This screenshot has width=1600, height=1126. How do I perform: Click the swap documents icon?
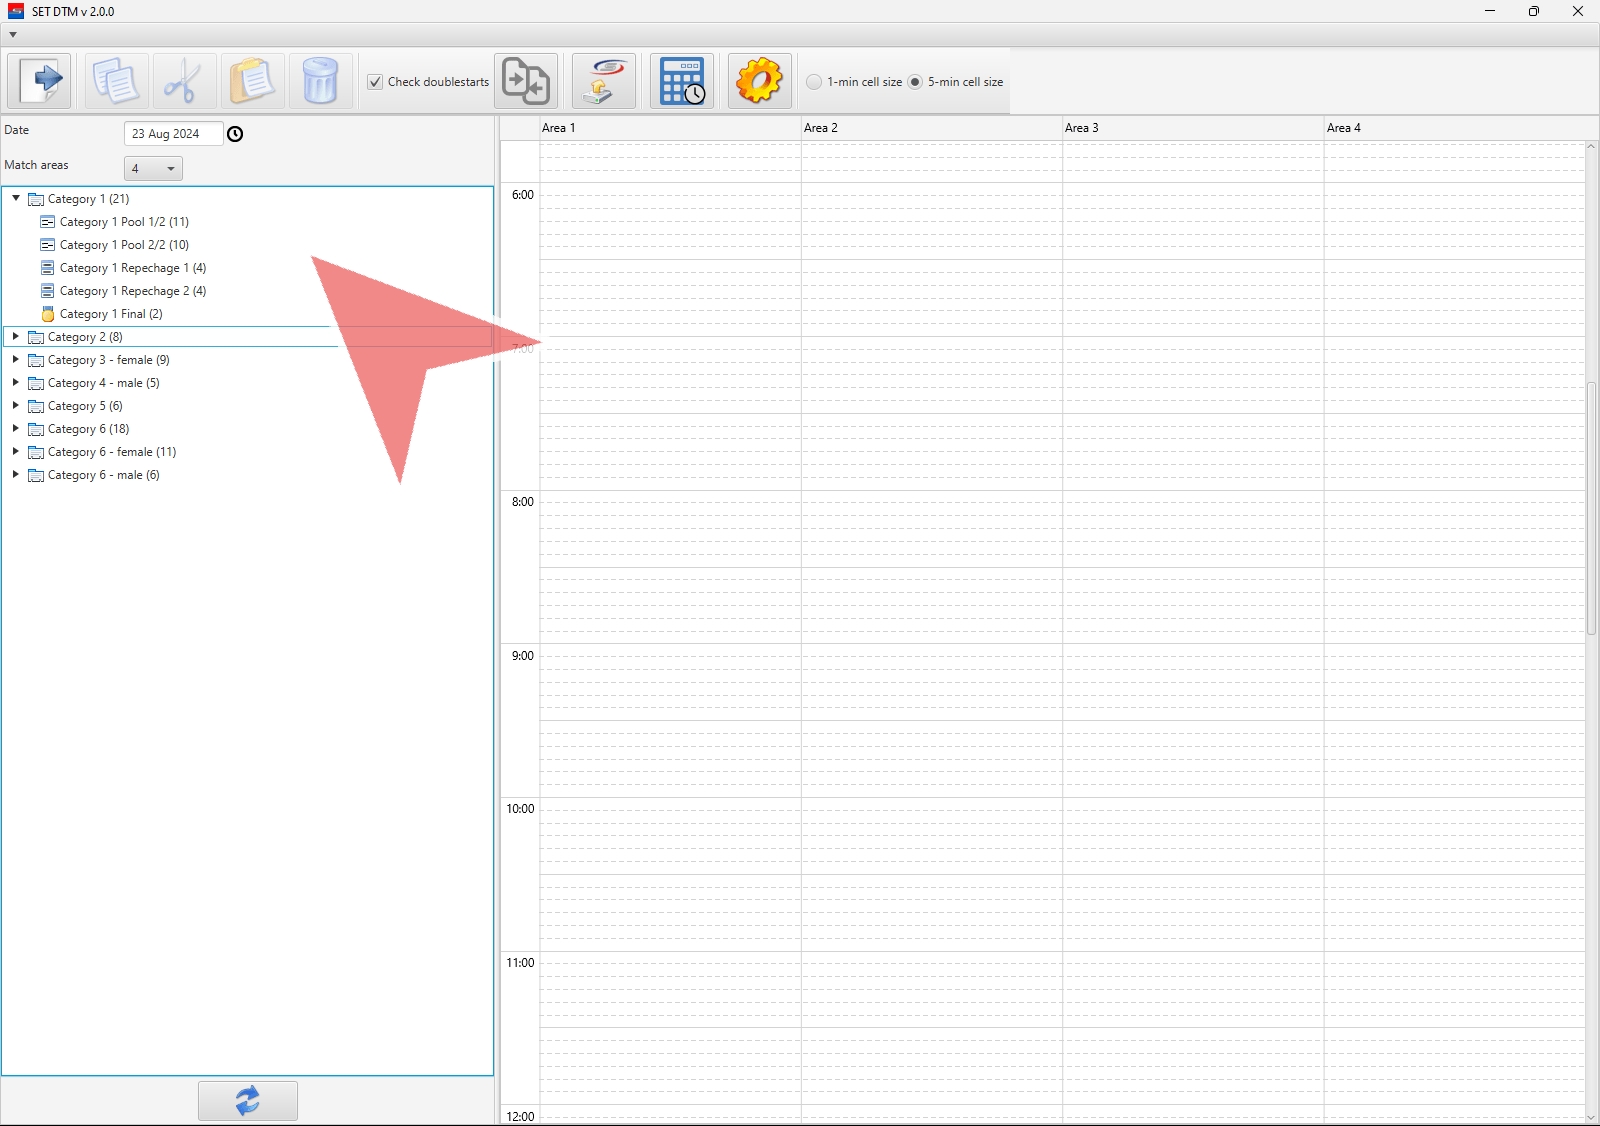(x=526, y=81)
